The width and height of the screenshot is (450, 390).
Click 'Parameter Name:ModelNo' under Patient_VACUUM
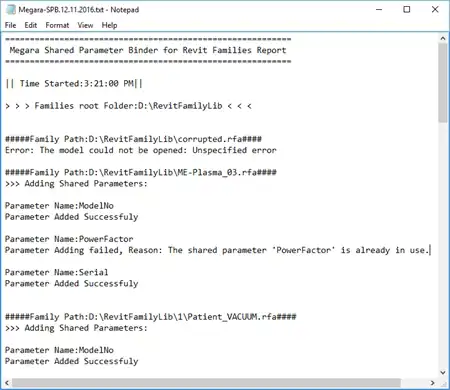point(59,350)
